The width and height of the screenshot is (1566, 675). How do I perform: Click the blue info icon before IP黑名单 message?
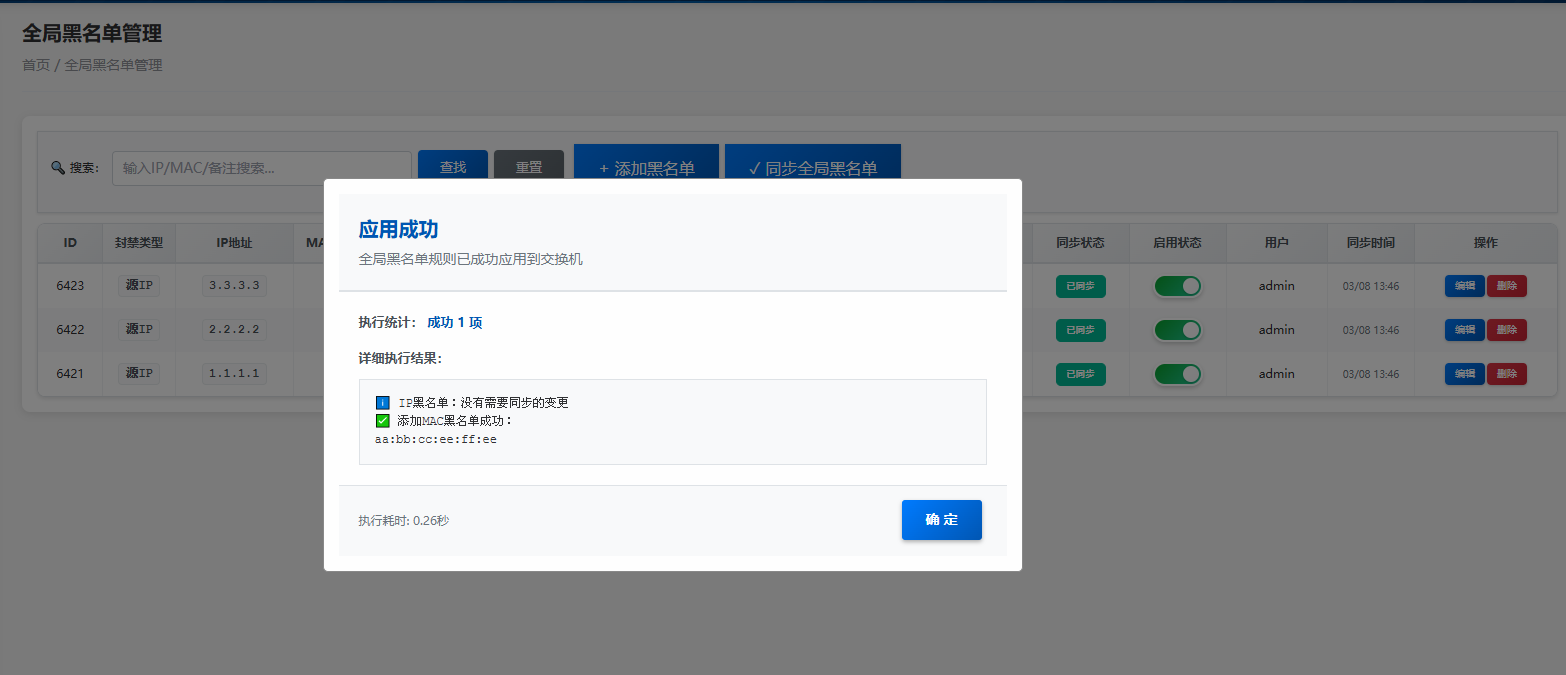click(381, 402)
